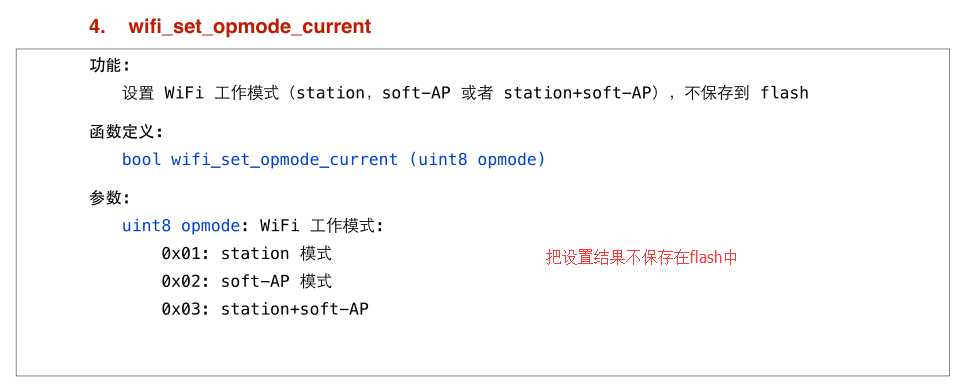
Task: Click 设置 WiFi 工作模式 in the description
Action: 200,93
